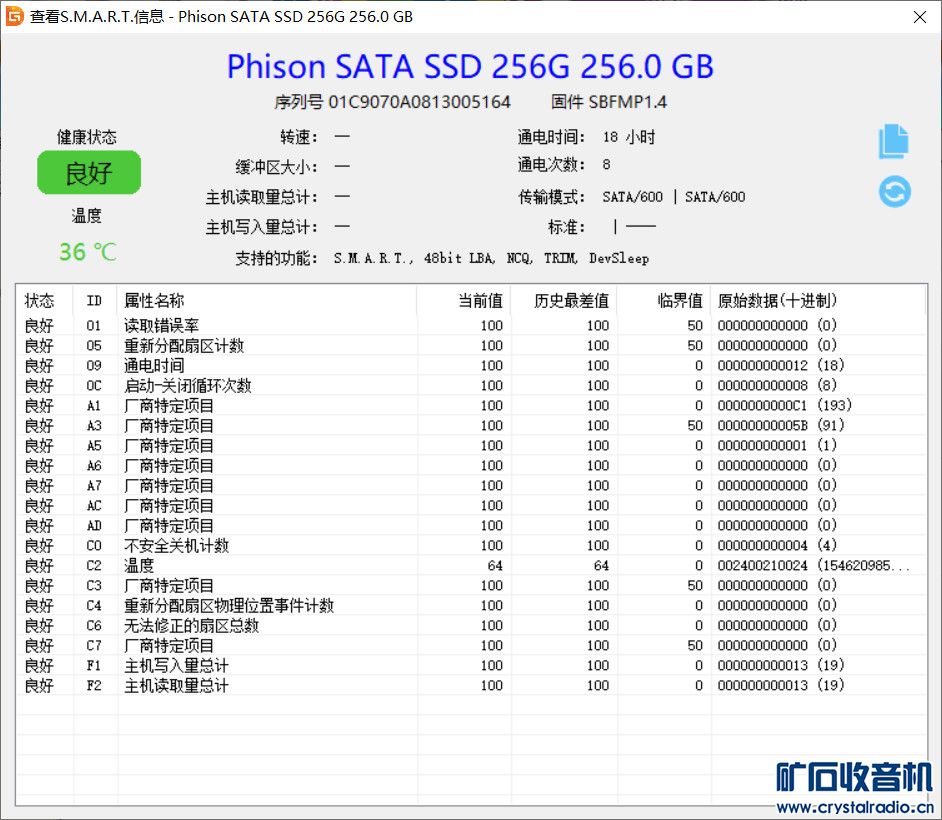Select the 温度 attribute row with ID C2
The image size is (942, 820).
tap(471, 565)
